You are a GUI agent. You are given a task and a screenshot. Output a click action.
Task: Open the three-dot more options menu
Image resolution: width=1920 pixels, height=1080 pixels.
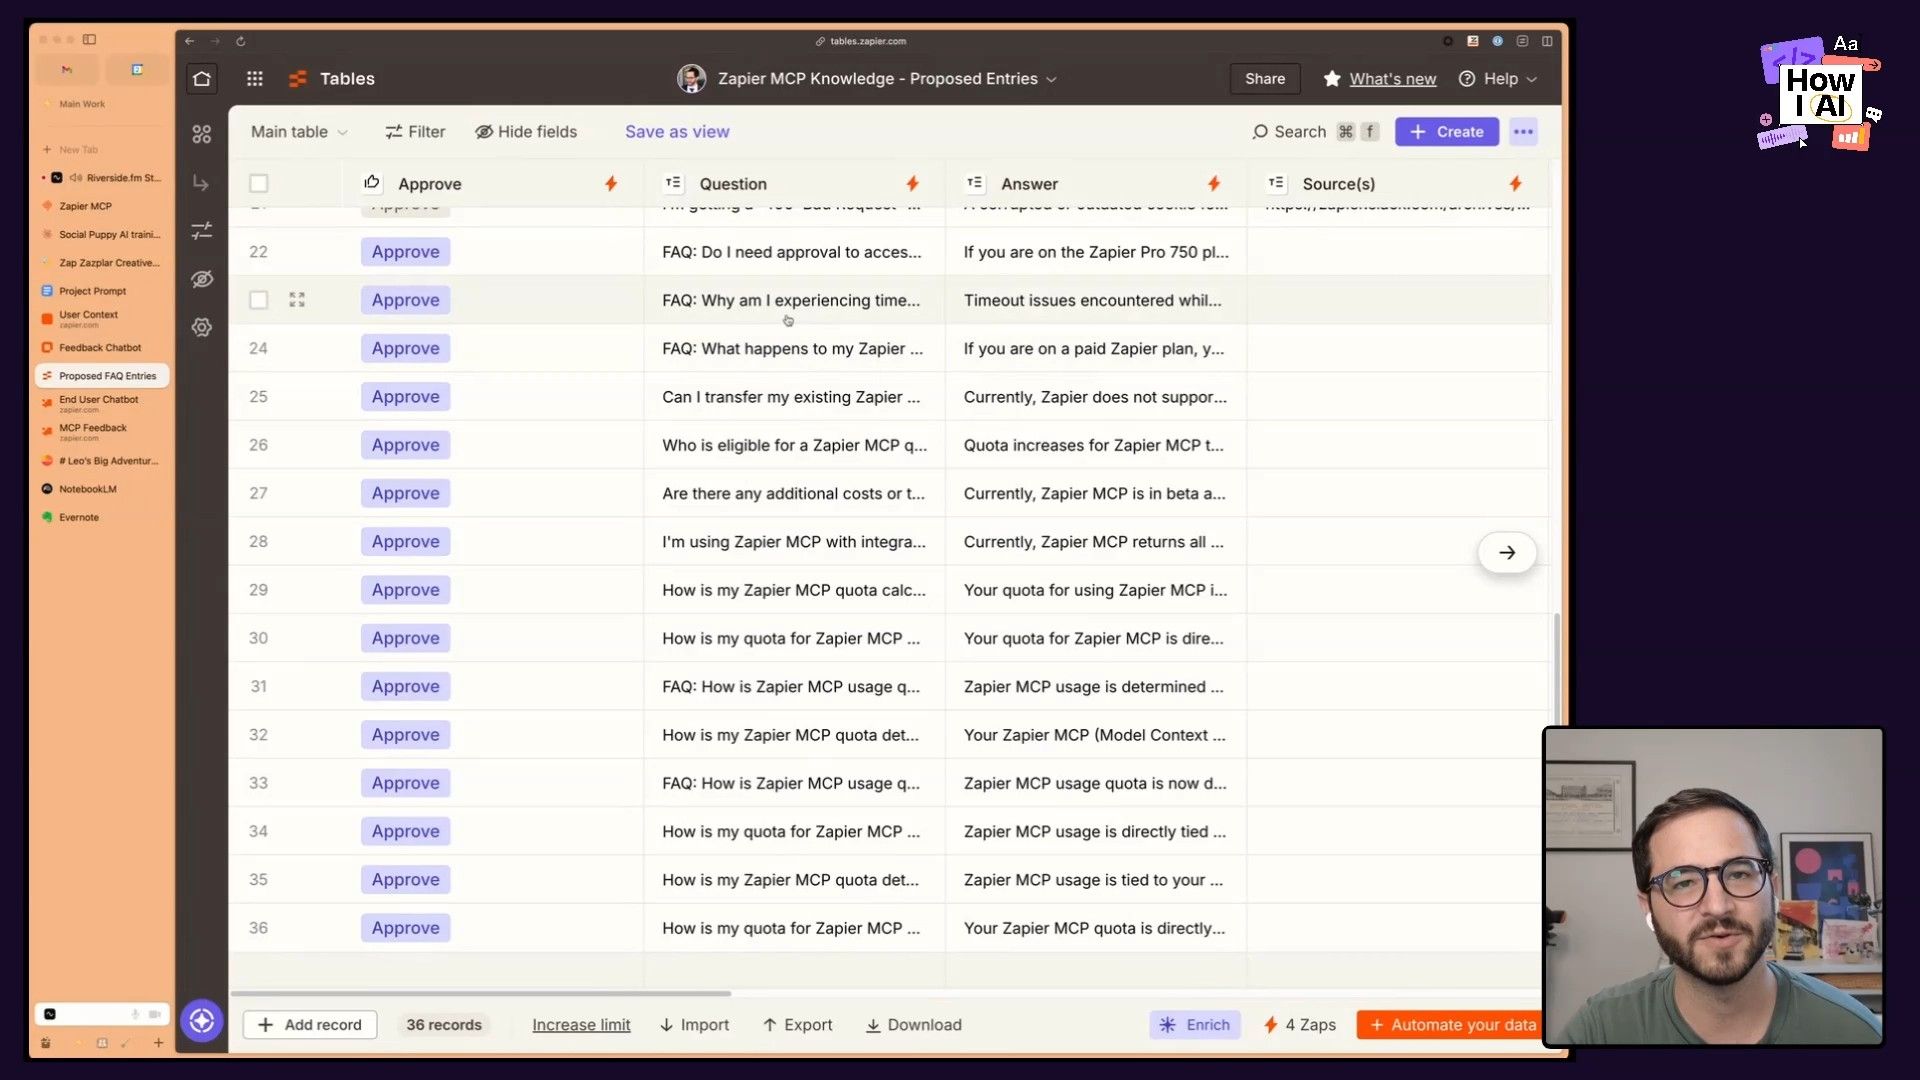[x=1523, y=132]
